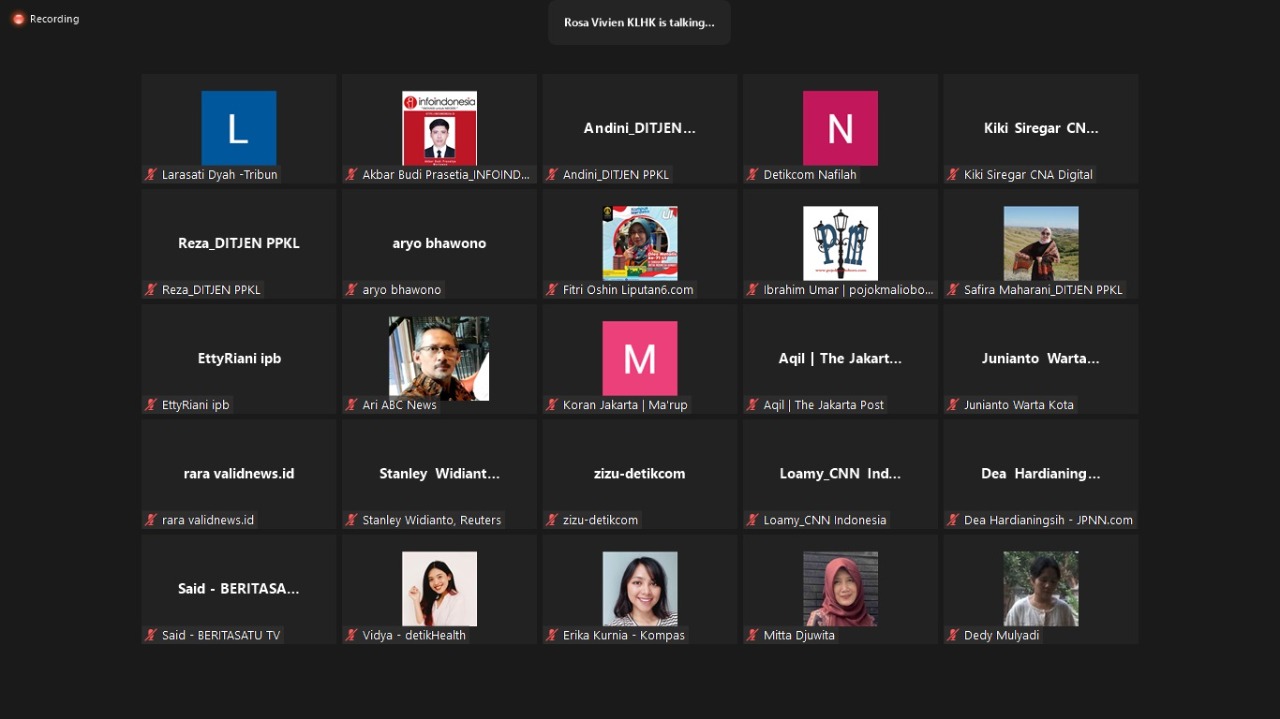
Task: Select Akbar Budi Prasetia's infoindonesia profile picture
Action: coord(439,128)
